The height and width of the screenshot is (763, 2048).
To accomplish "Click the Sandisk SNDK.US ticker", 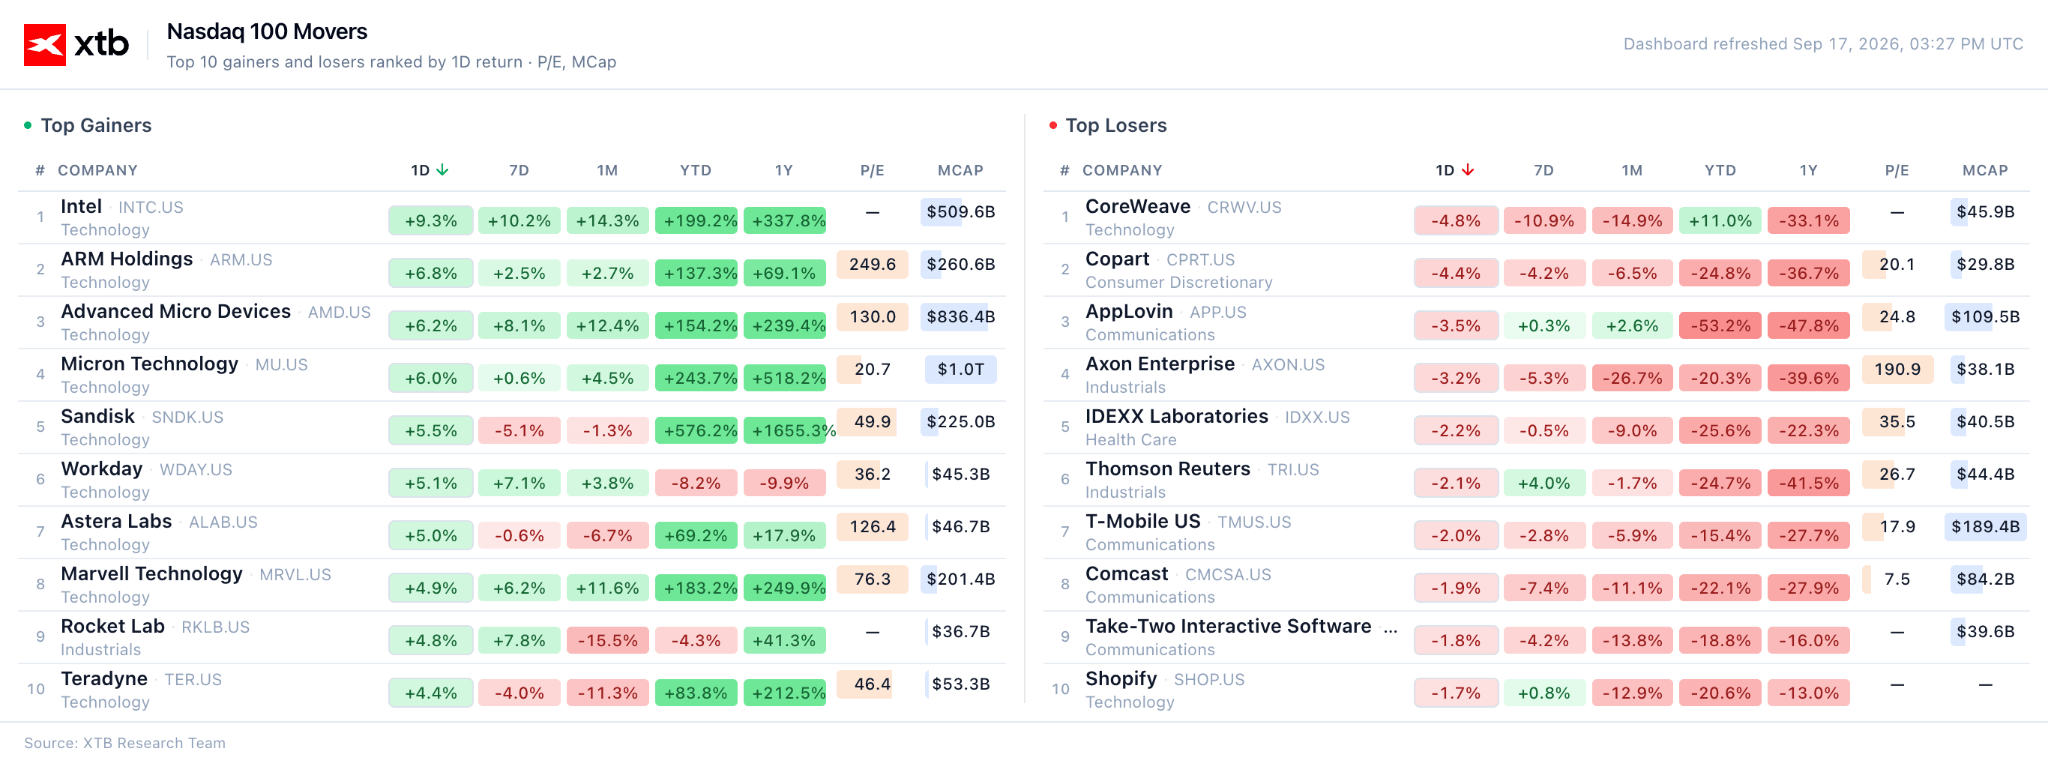I will coord(187,417).
